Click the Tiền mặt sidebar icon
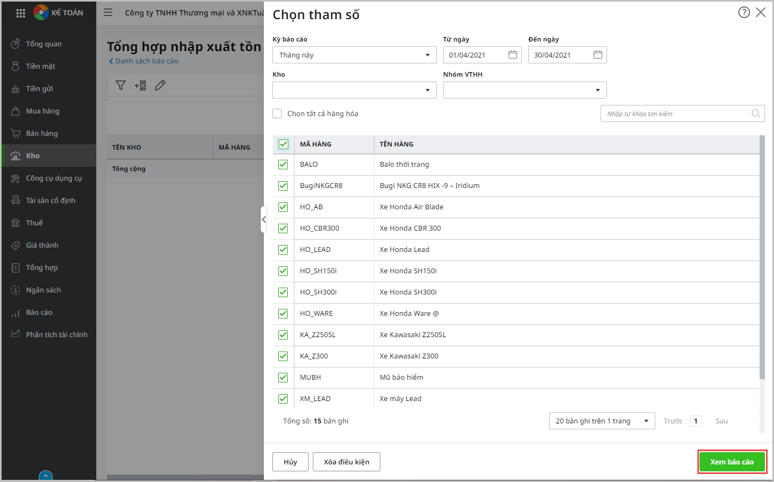This screenshot has width=774, height=482. point(15,66)
